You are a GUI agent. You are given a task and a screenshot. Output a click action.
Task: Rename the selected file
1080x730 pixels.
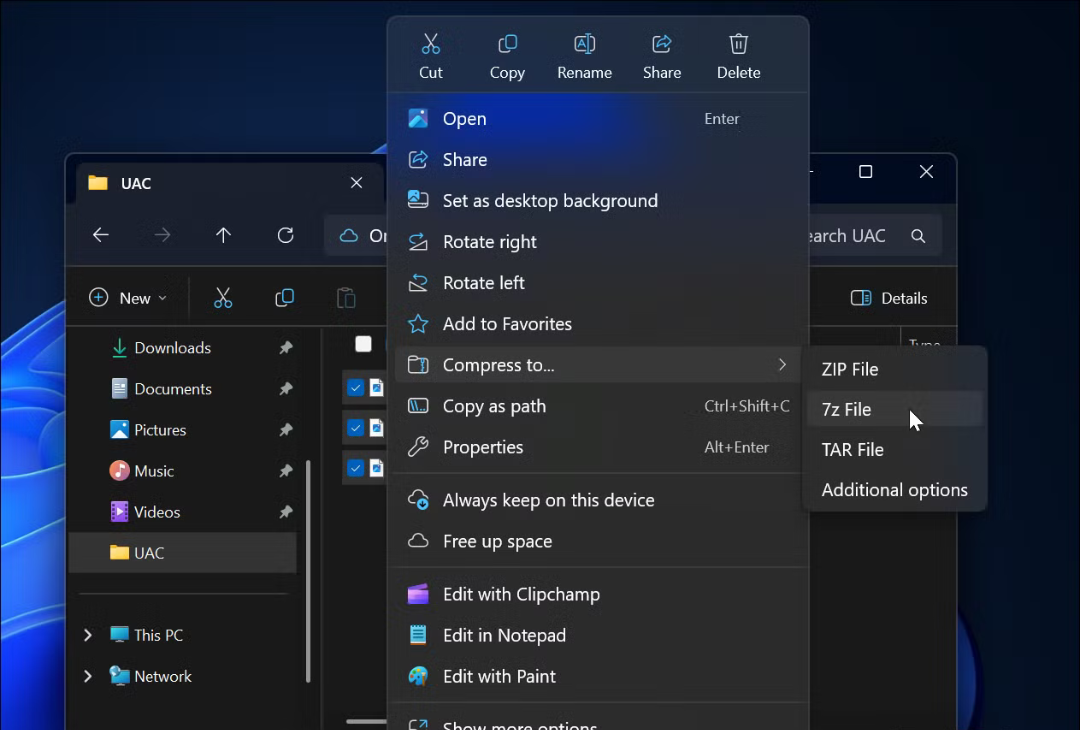click(x=584, y=54)
